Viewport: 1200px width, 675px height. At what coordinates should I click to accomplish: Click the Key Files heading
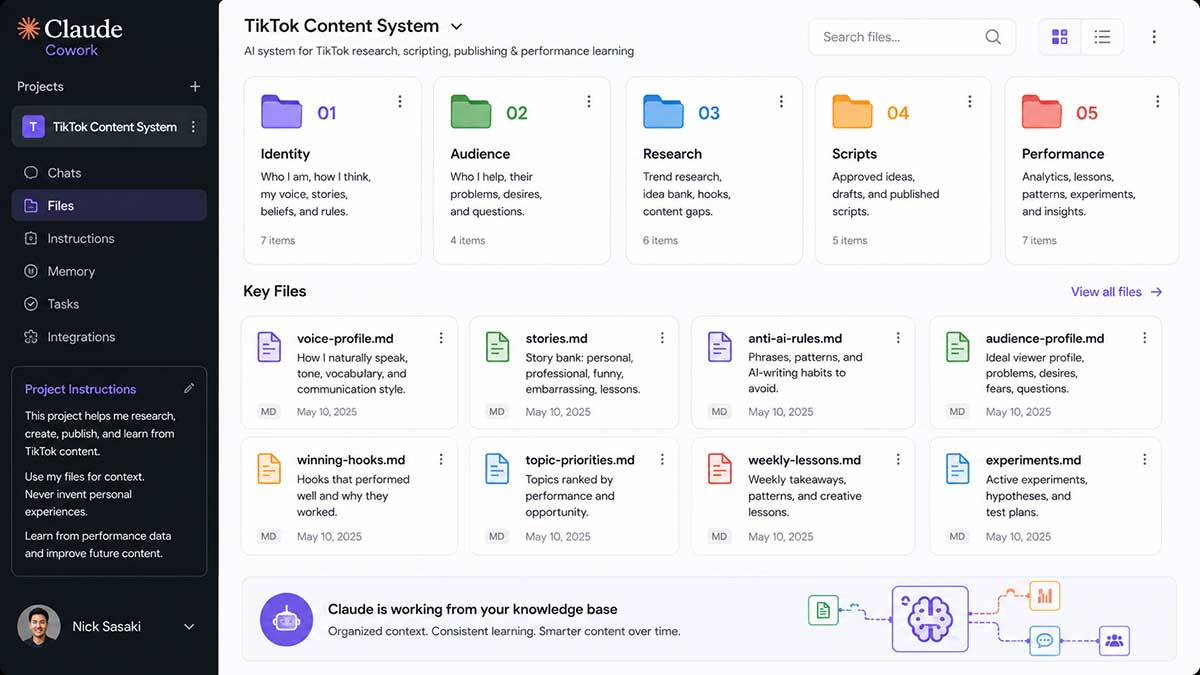275,292
